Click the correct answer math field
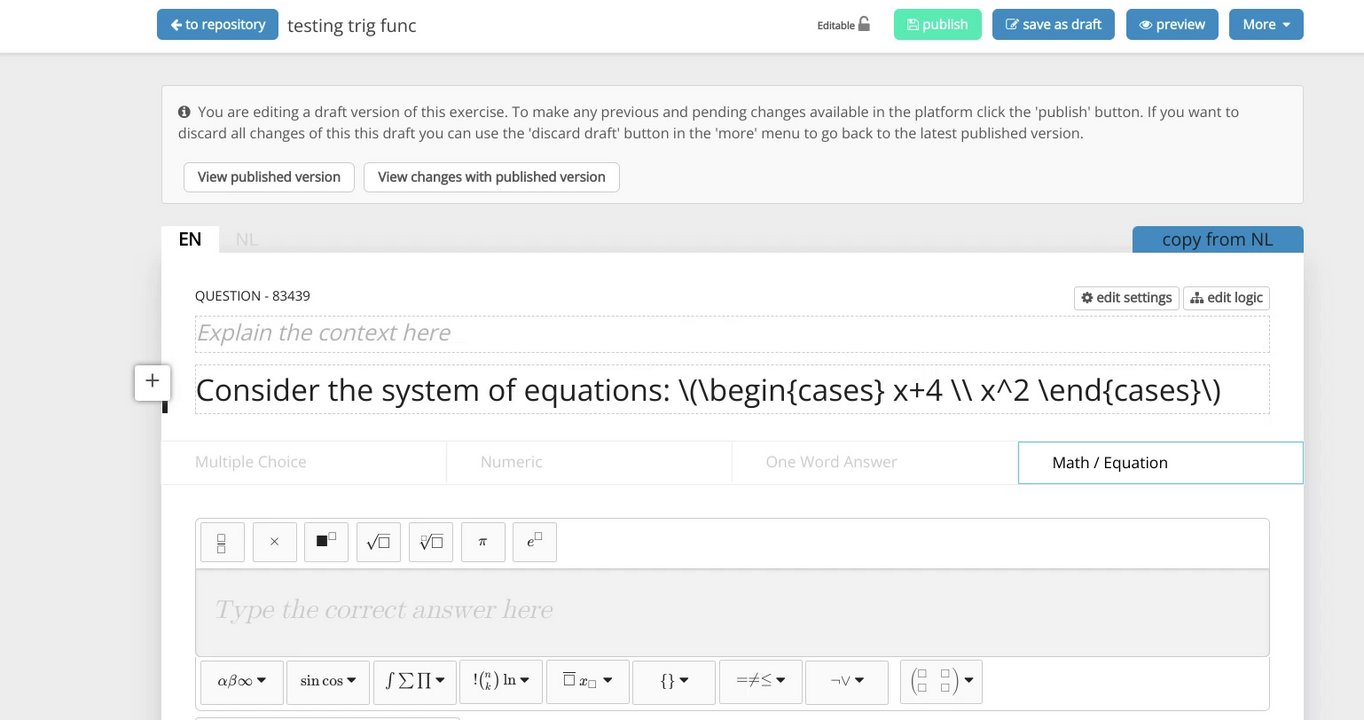 732,611
